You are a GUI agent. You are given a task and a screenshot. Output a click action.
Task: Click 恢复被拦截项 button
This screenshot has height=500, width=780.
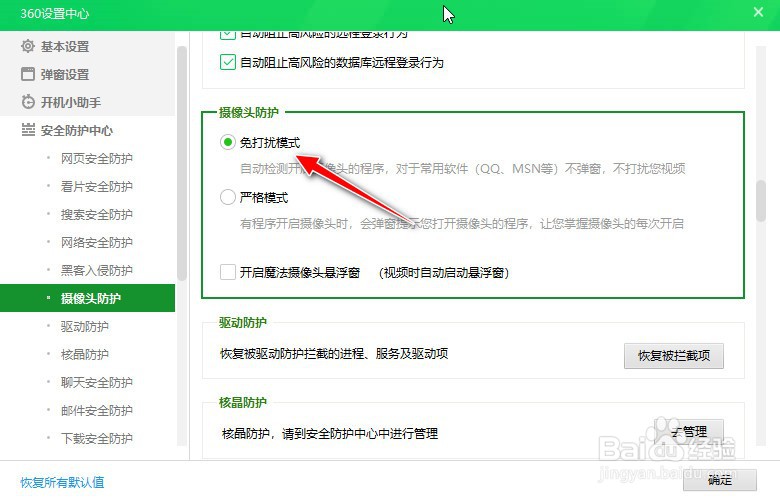click(x=674, y=356)
